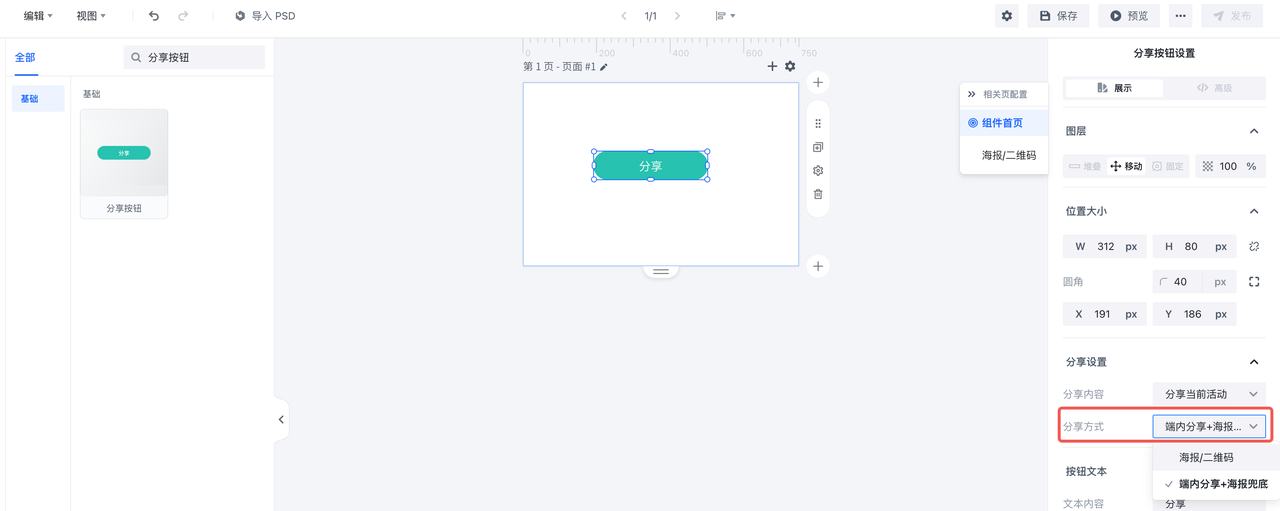Viewport: 1280px width, 511px height.
Task: Click the 分享按钮 component thumbnail
Action: 124,163
